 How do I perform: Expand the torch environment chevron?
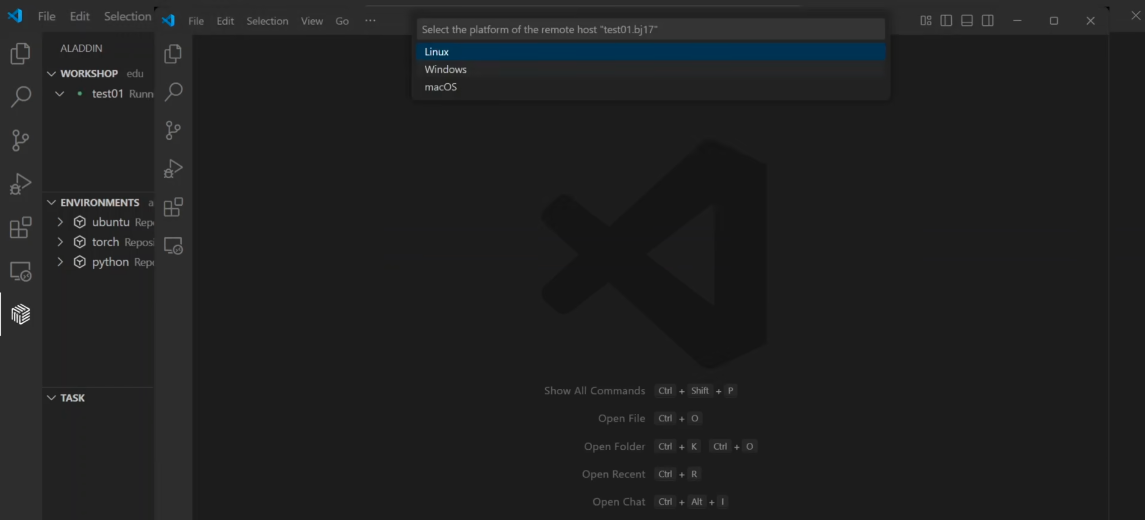[x=61, y=242]
